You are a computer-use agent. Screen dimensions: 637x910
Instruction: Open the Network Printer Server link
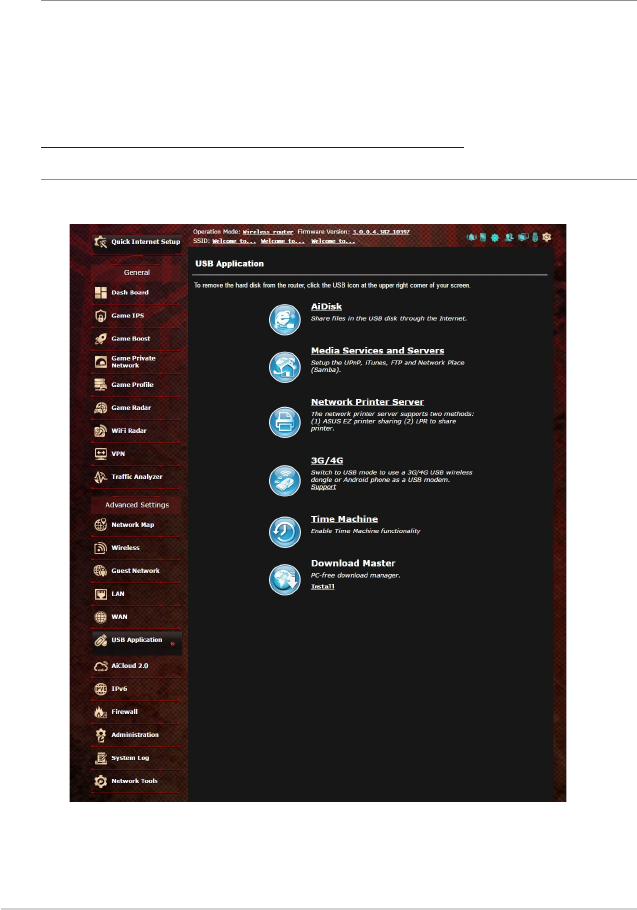tap(367, 402)
